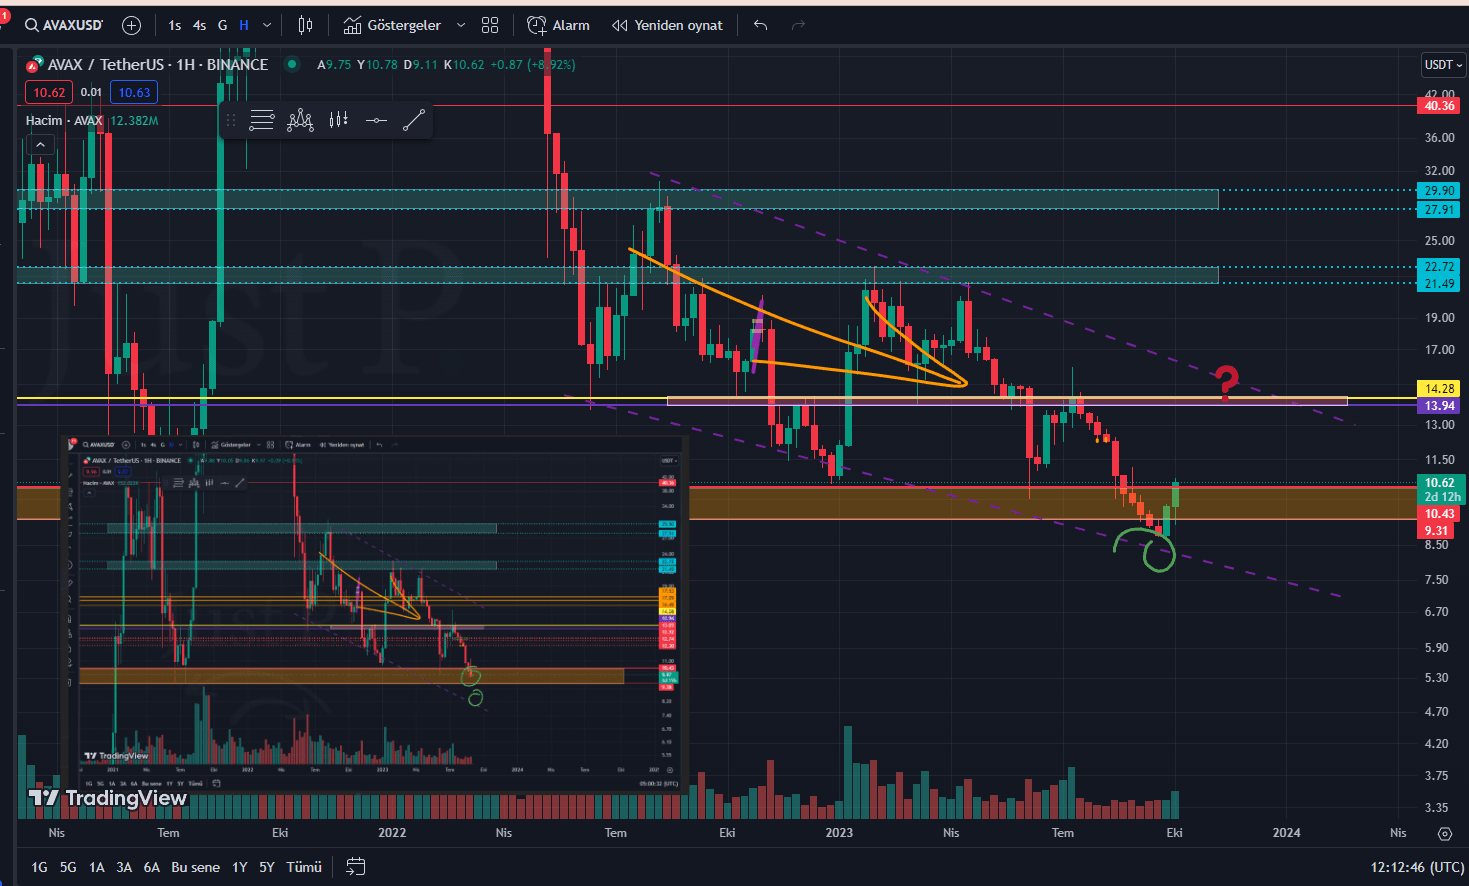Collapse the indicator legend with chevron
Viewport: 1469px width, 886px height.
click(x=40, y=145)
